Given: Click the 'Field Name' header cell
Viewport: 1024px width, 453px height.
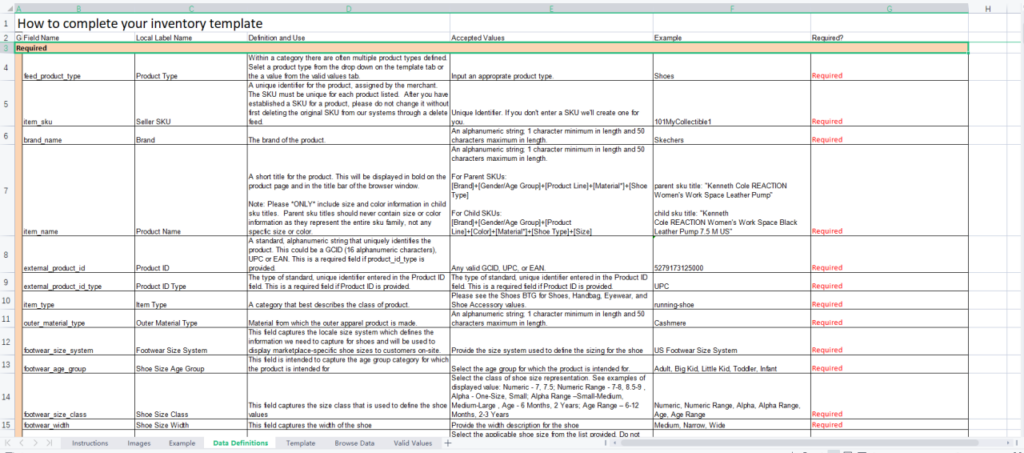Looking at the screenshot, I should pos(78,38).
